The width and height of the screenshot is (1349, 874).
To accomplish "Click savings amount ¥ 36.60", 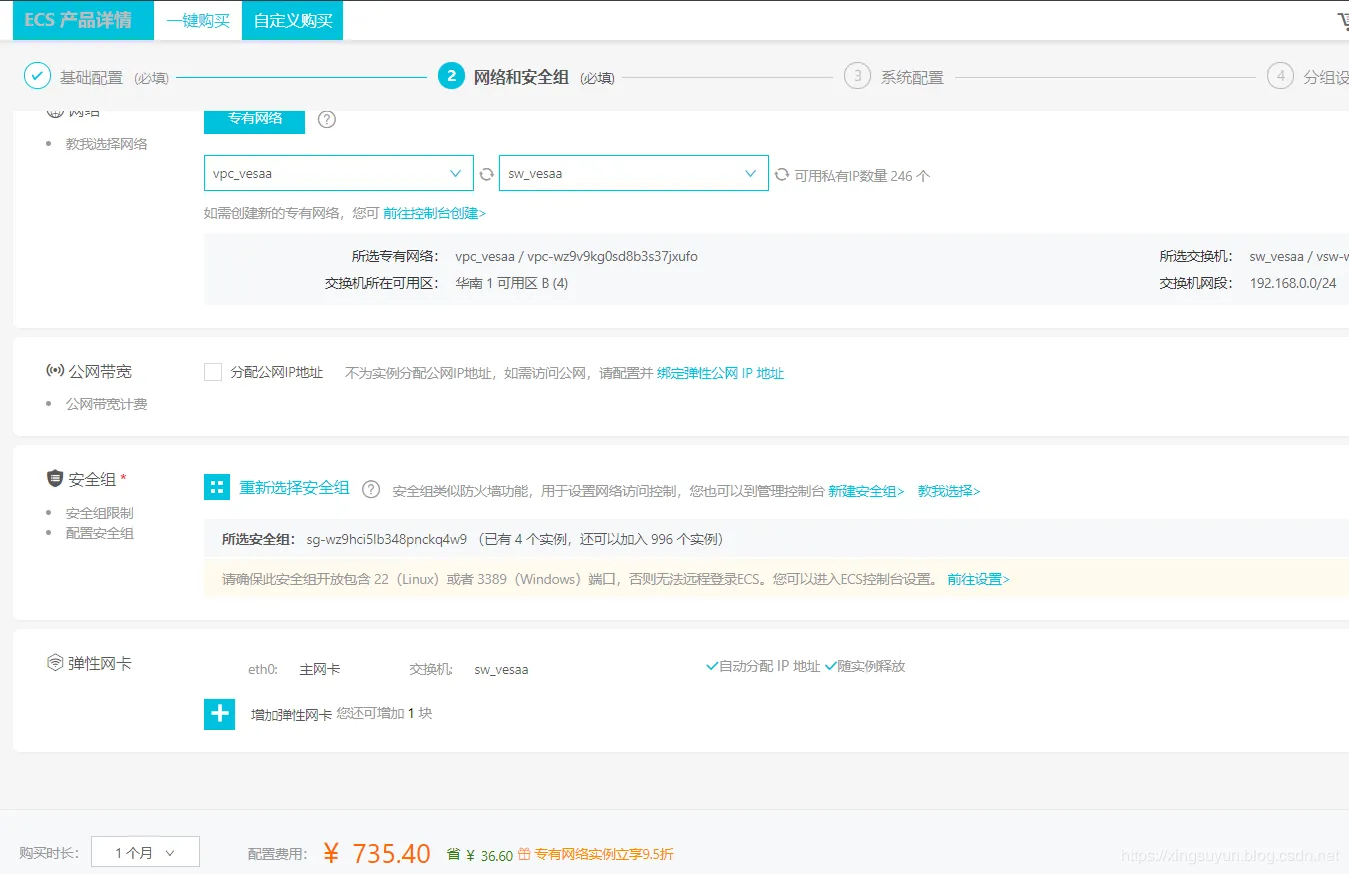I will click(489, 856).
